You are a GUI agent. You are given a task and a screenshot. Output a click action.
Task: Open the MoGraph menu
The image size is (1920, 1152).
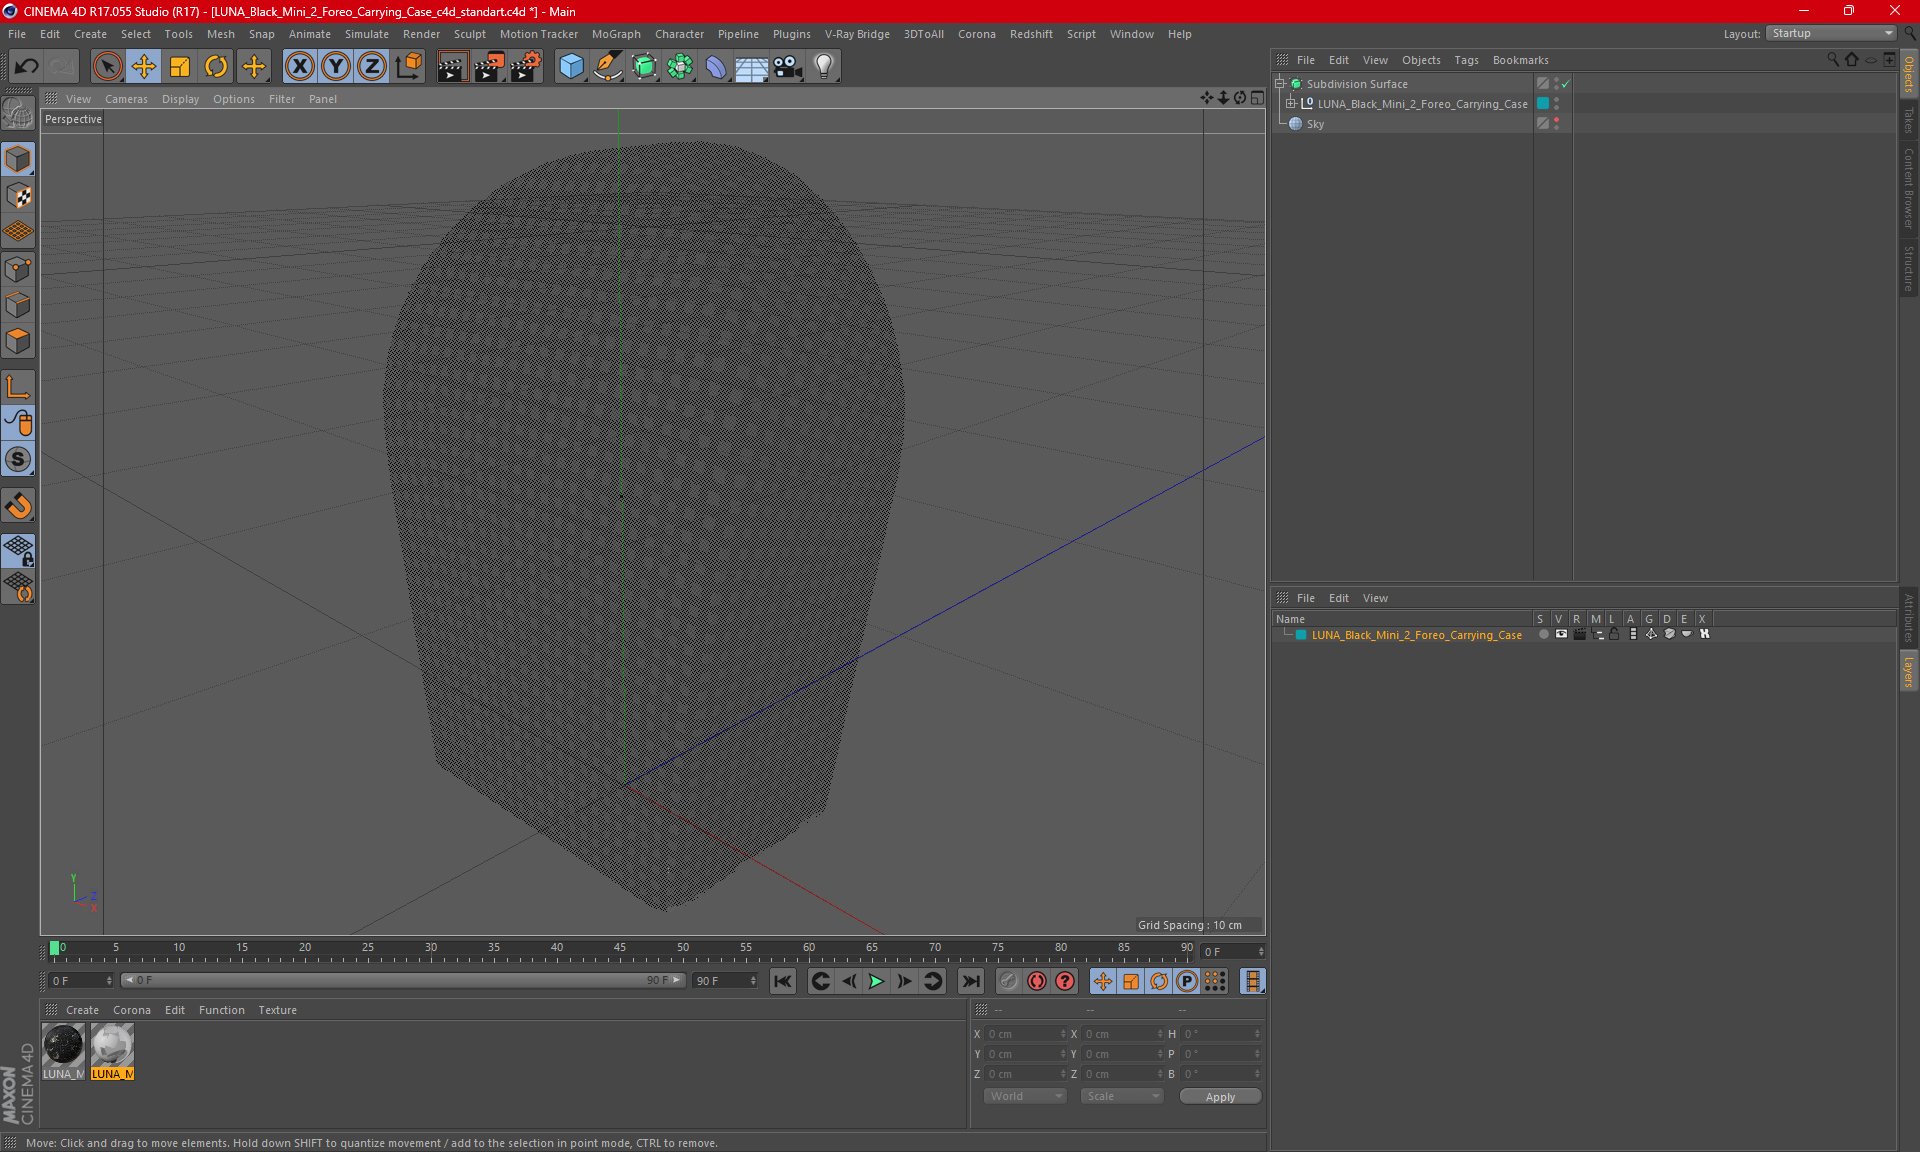point(616,34)
